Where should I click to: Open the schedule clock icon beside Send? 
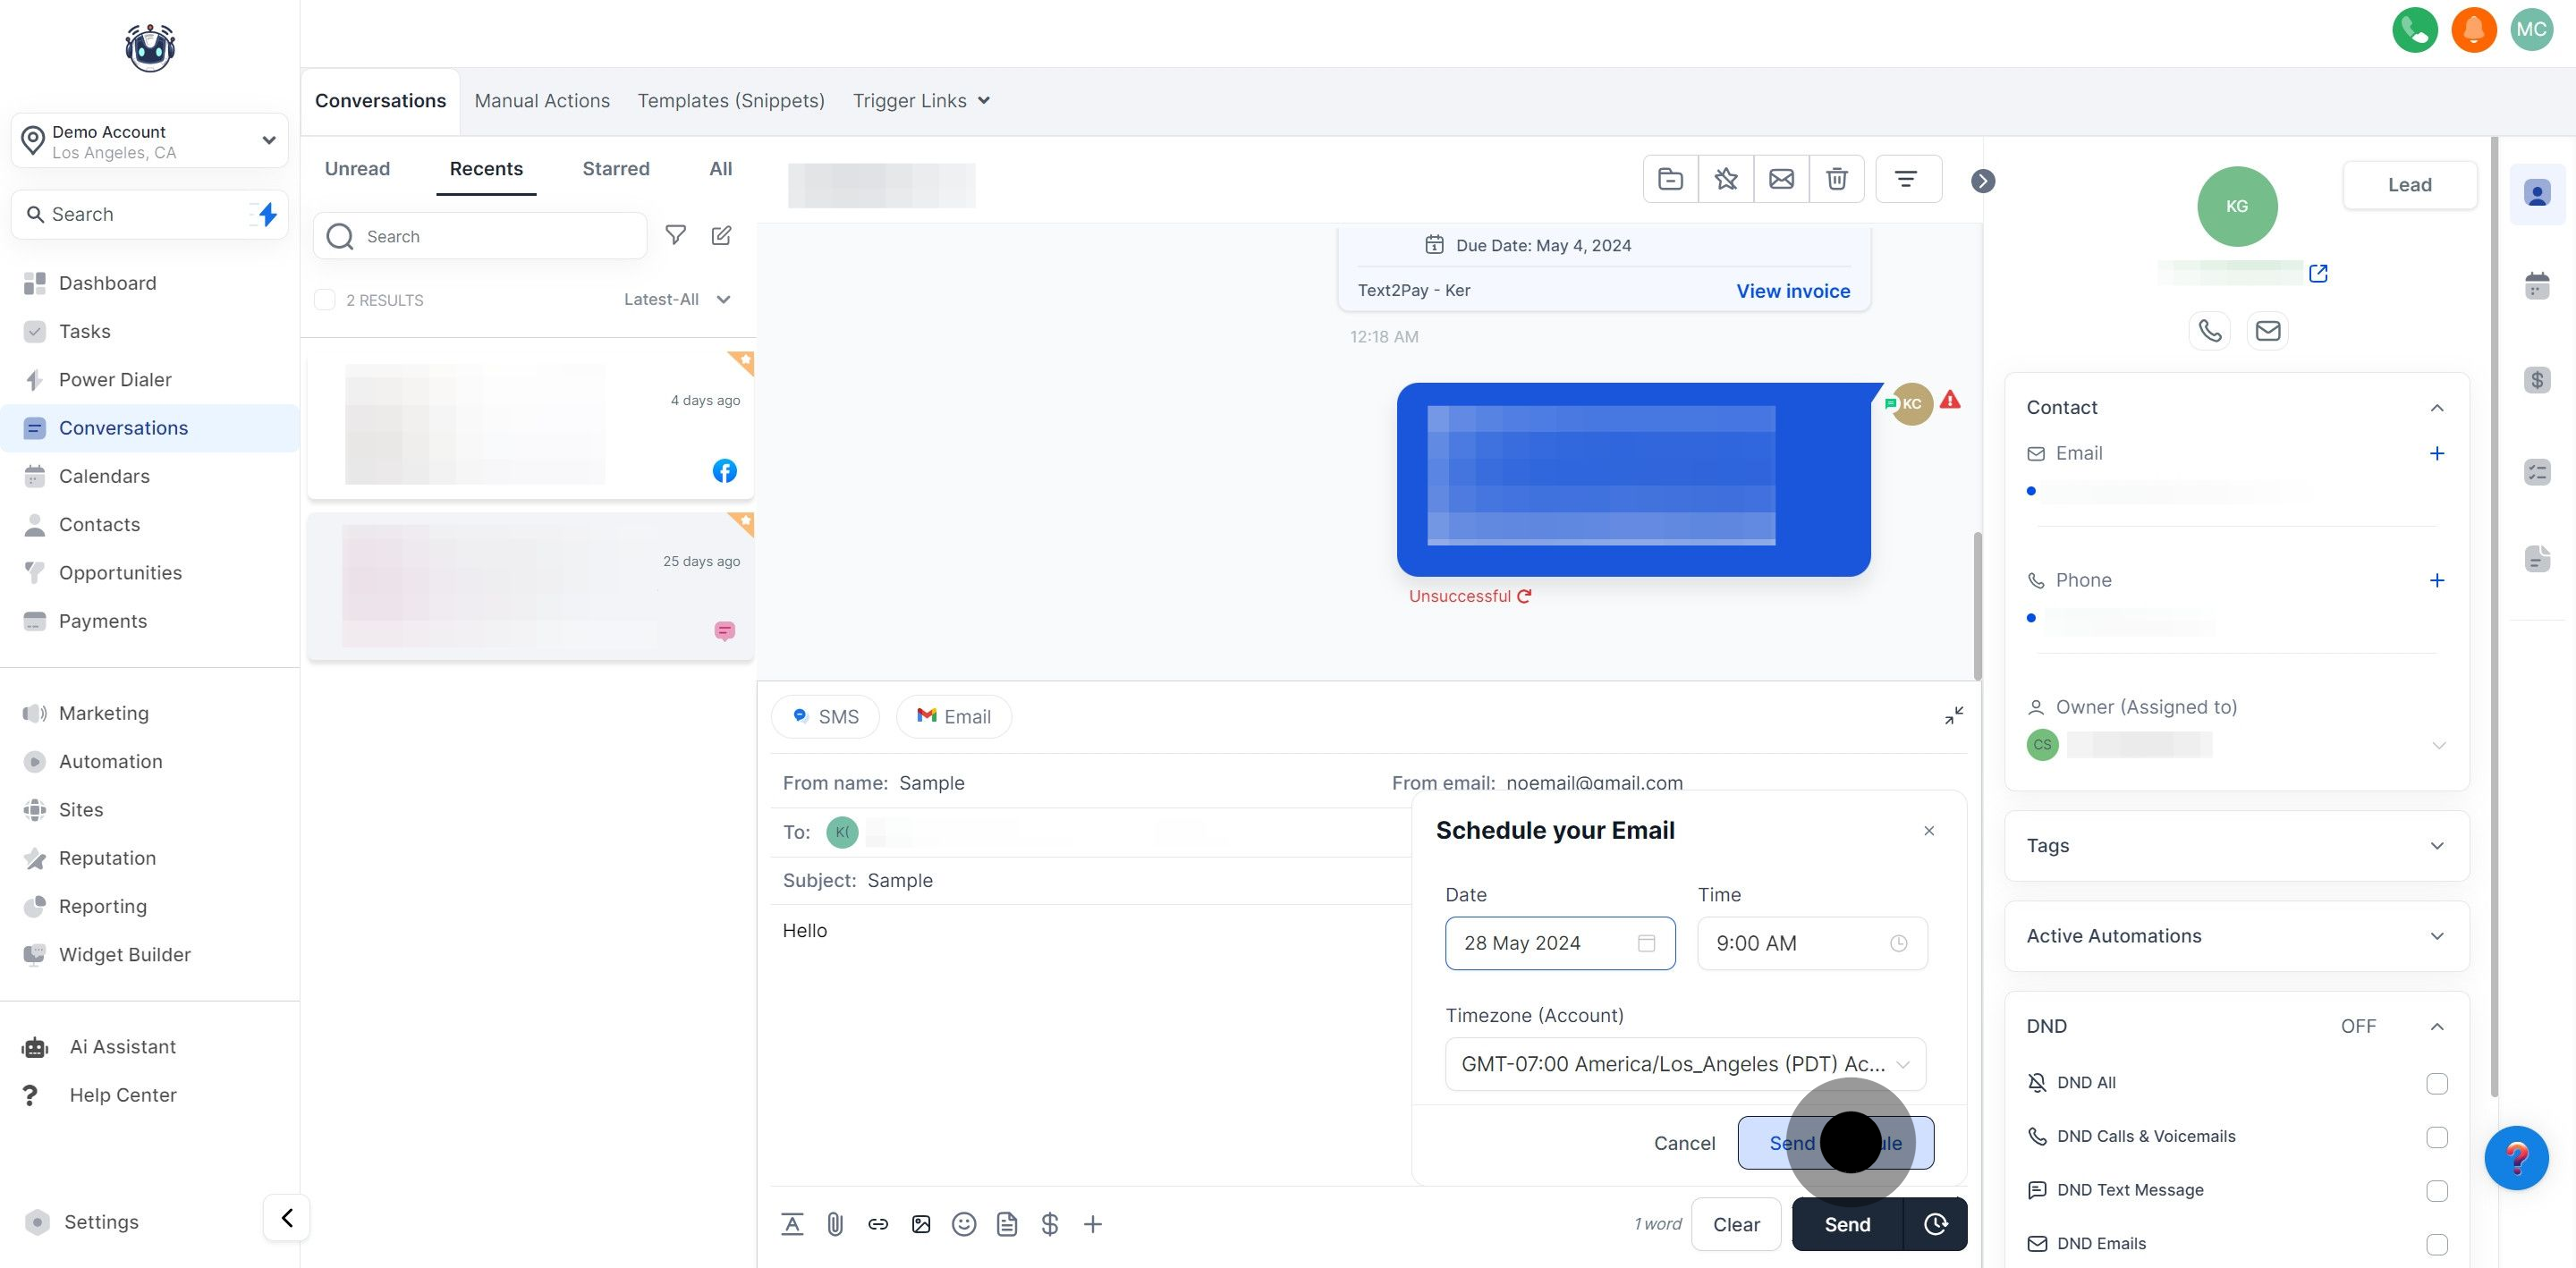[x=1935, y=1224]
